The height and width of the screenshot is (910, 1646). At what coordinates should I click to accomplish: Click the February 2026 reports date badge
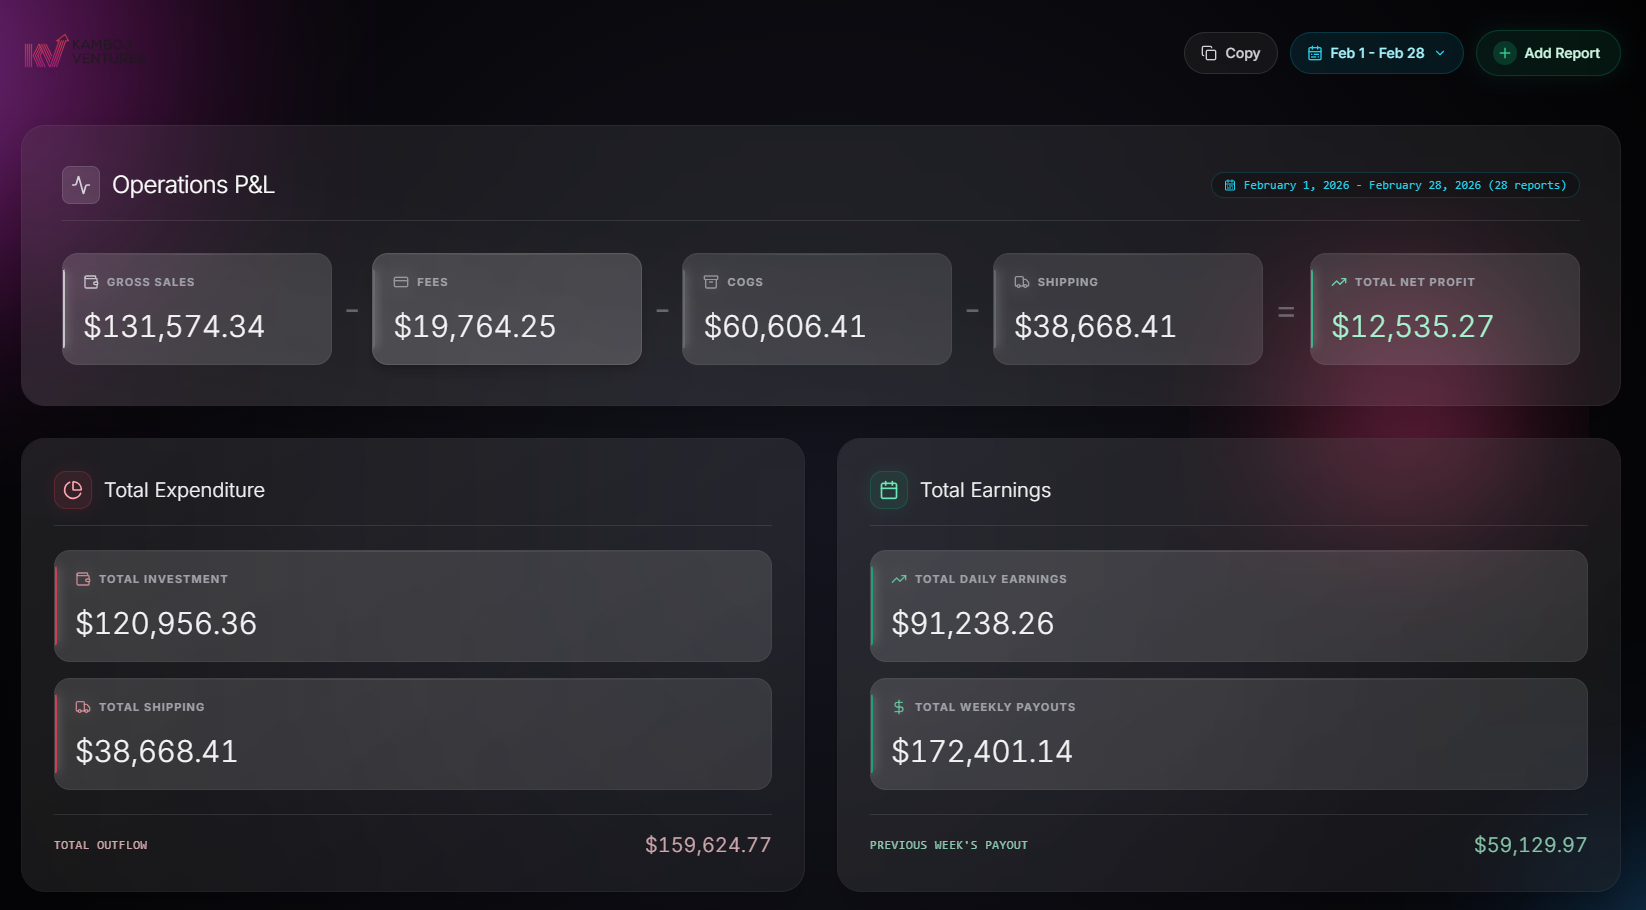click(x=1395, y=185)
